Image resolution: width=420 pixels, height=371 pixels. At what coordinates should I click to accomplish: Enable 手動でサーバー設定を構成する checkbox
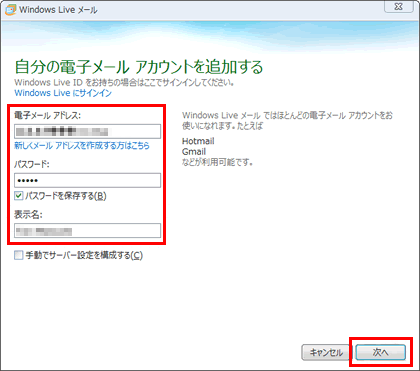pyautogui.click(x=19, y=255)
